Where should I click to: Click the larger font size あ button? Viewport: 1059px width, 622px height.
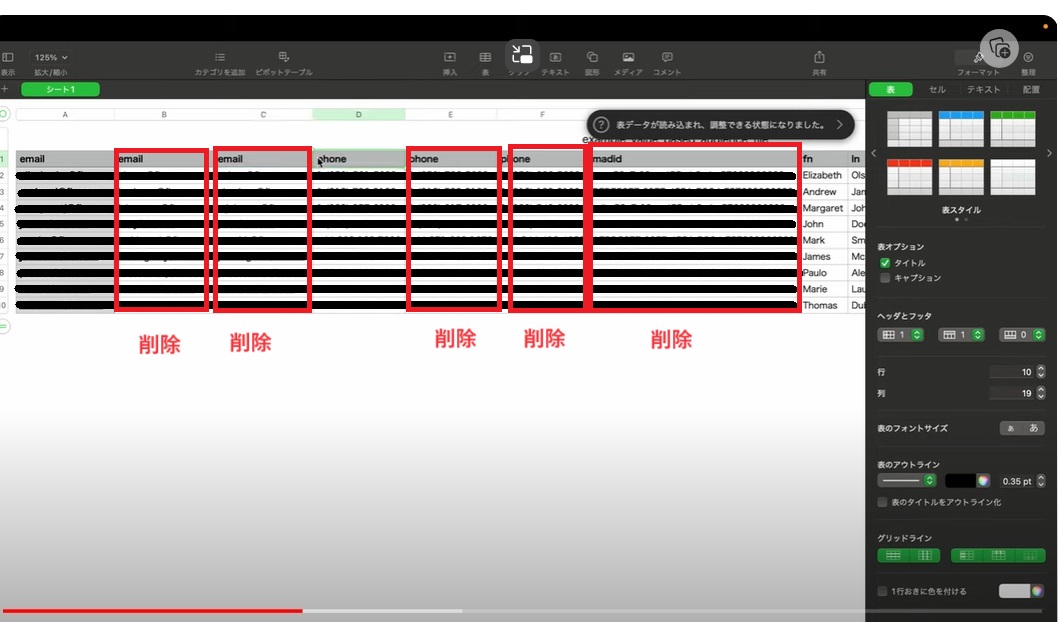(x=1034, y=428)
